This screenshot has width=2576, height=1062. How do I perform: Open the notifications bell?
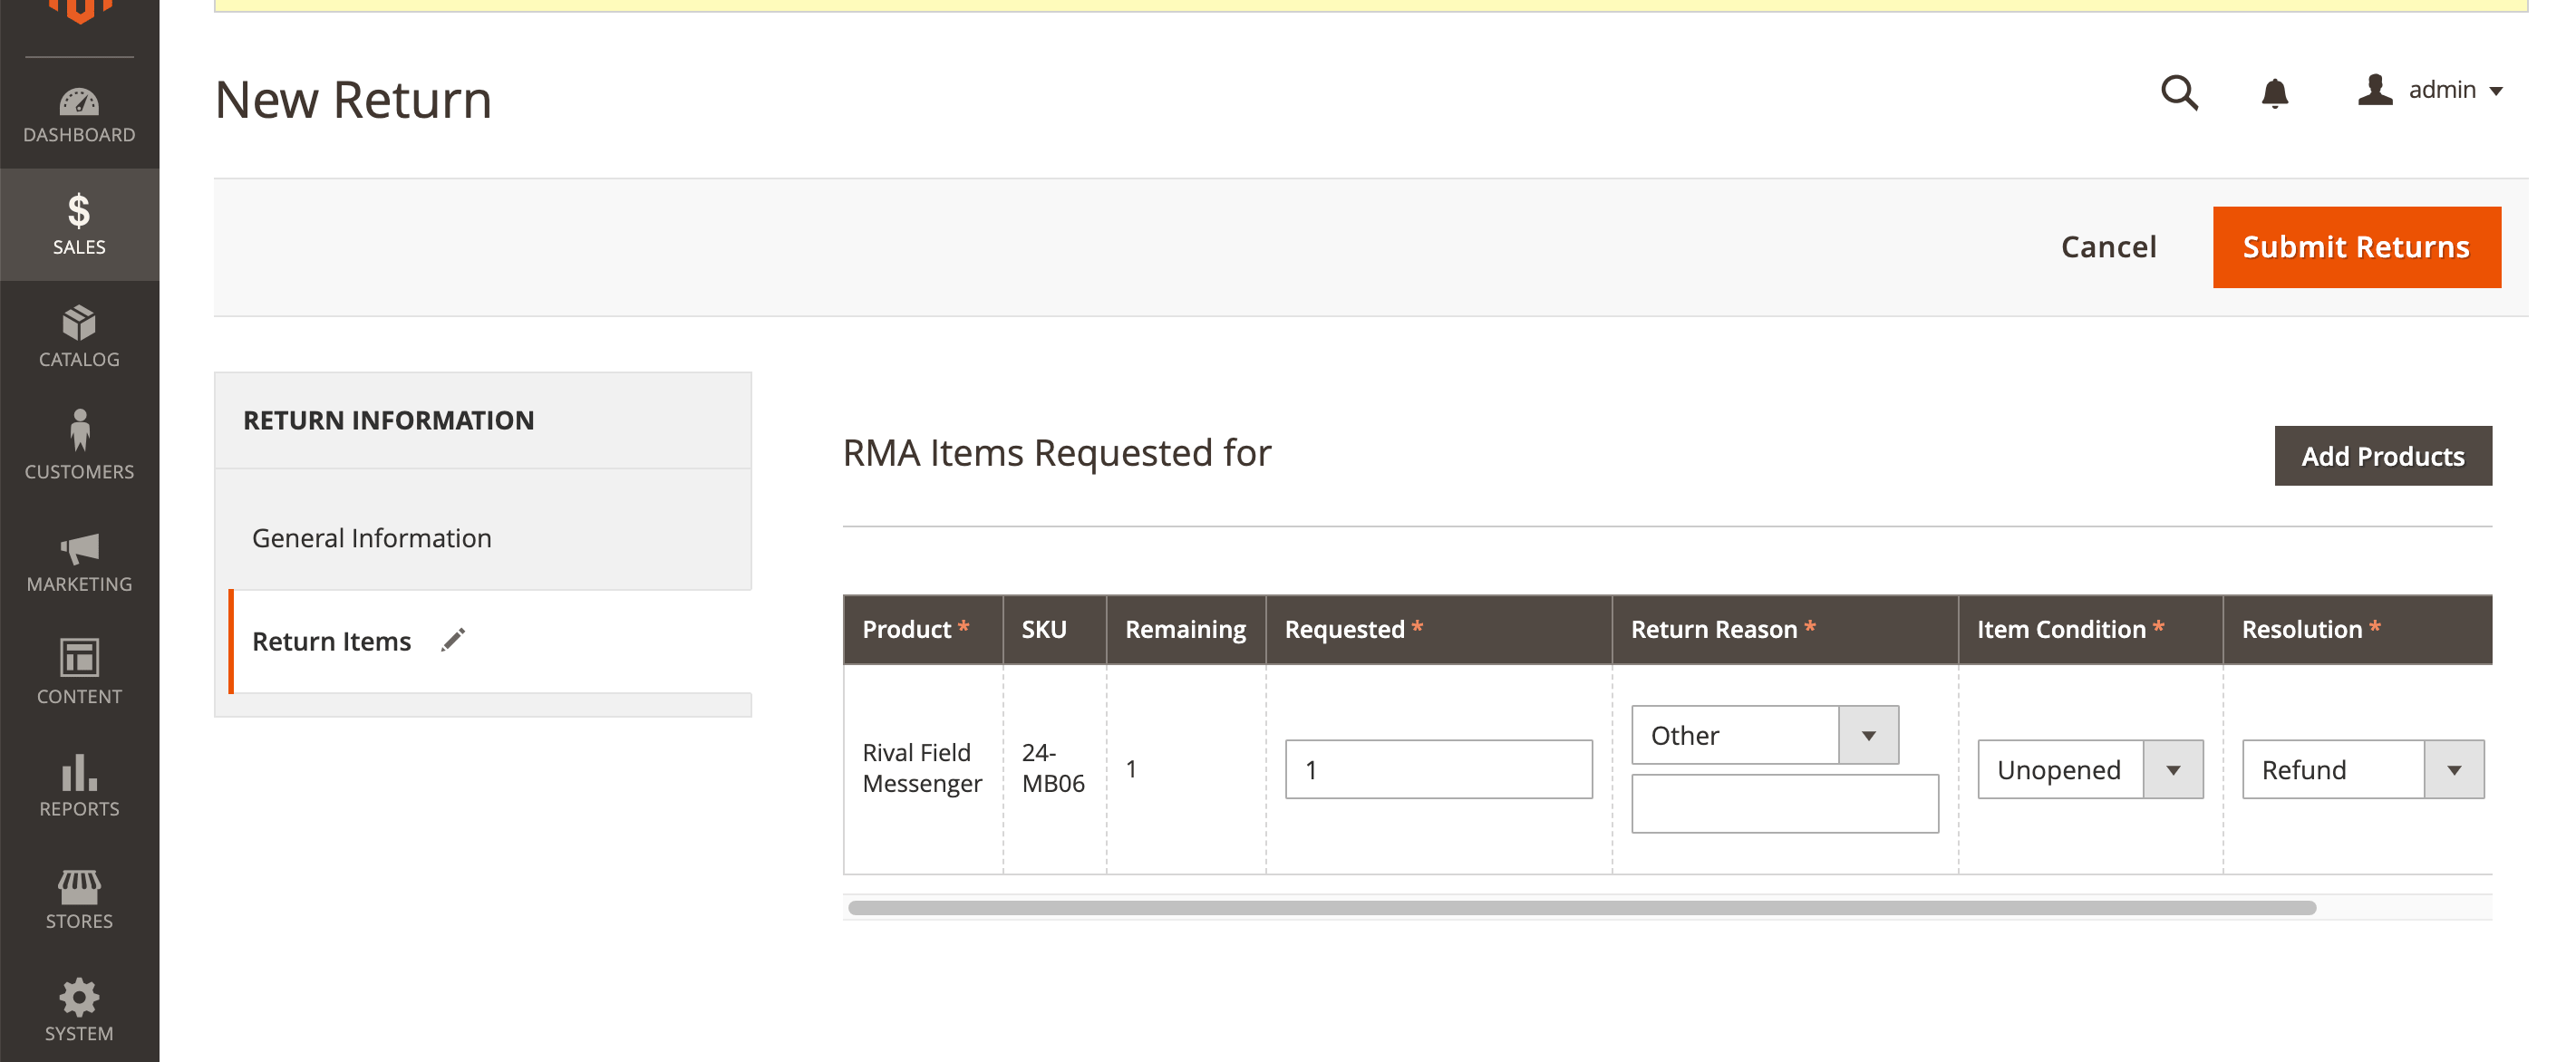[2275, 92]
